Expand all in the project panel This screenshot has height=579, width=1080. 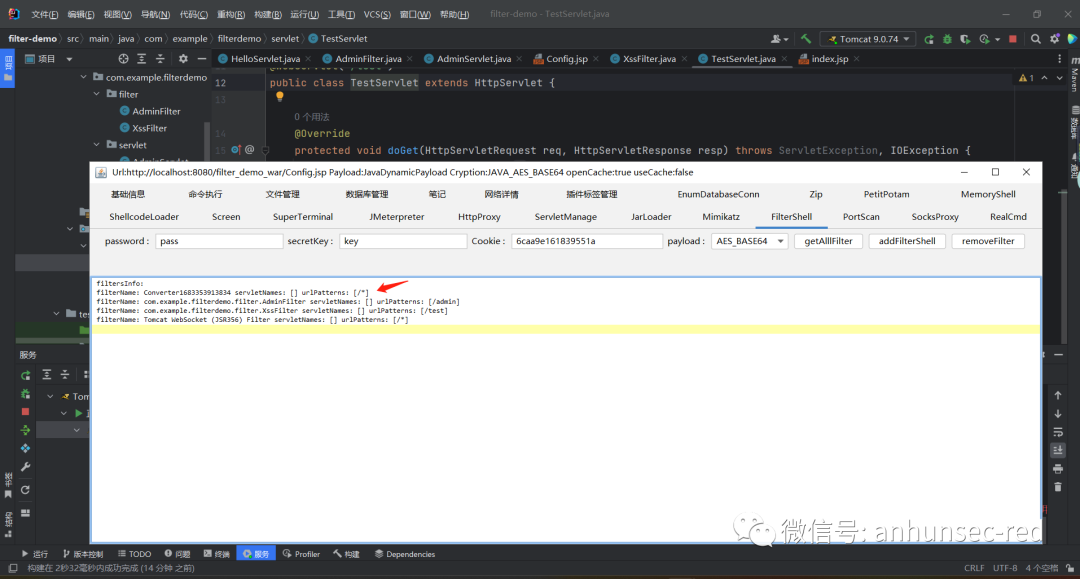141,59
